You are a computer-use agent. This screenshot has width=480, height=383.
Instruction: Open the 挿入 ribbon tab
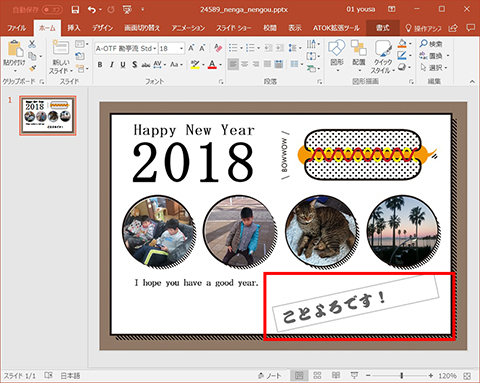[x=74, y=28]
